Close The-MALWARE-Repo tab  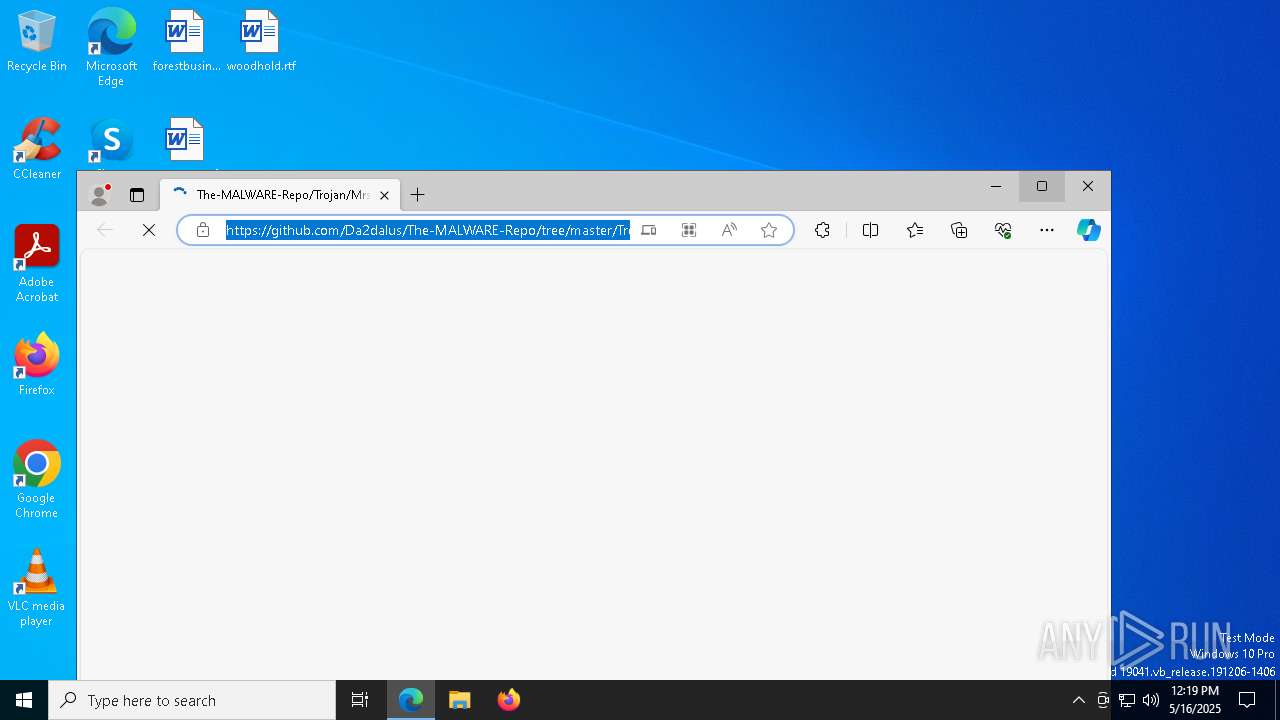point(384,196)
